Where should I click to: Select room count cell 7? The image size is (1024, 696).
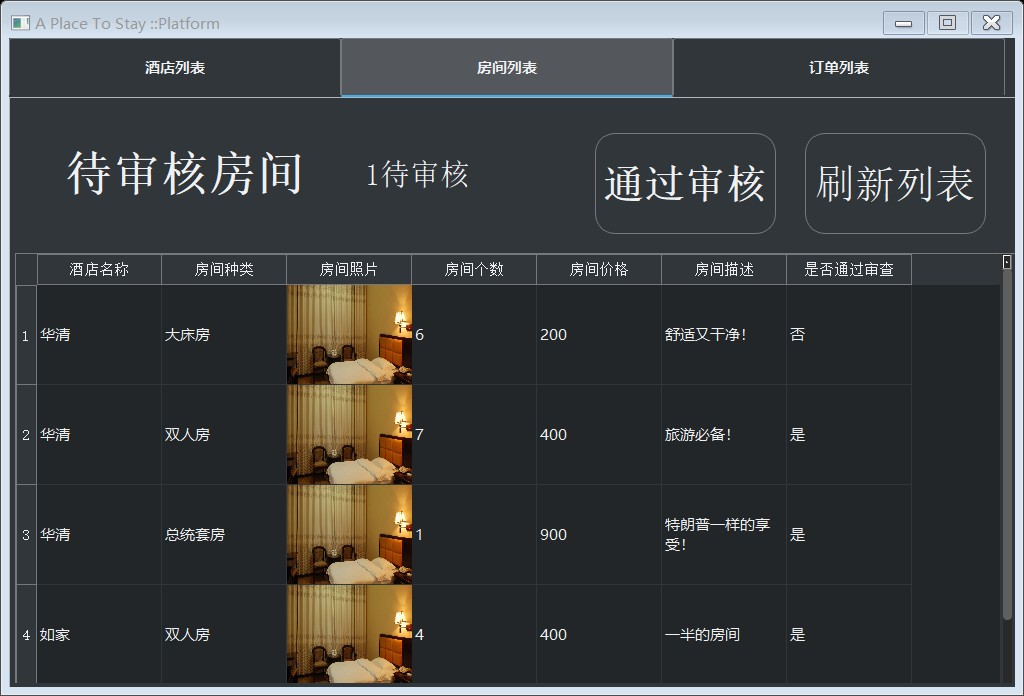click(474, 435)
